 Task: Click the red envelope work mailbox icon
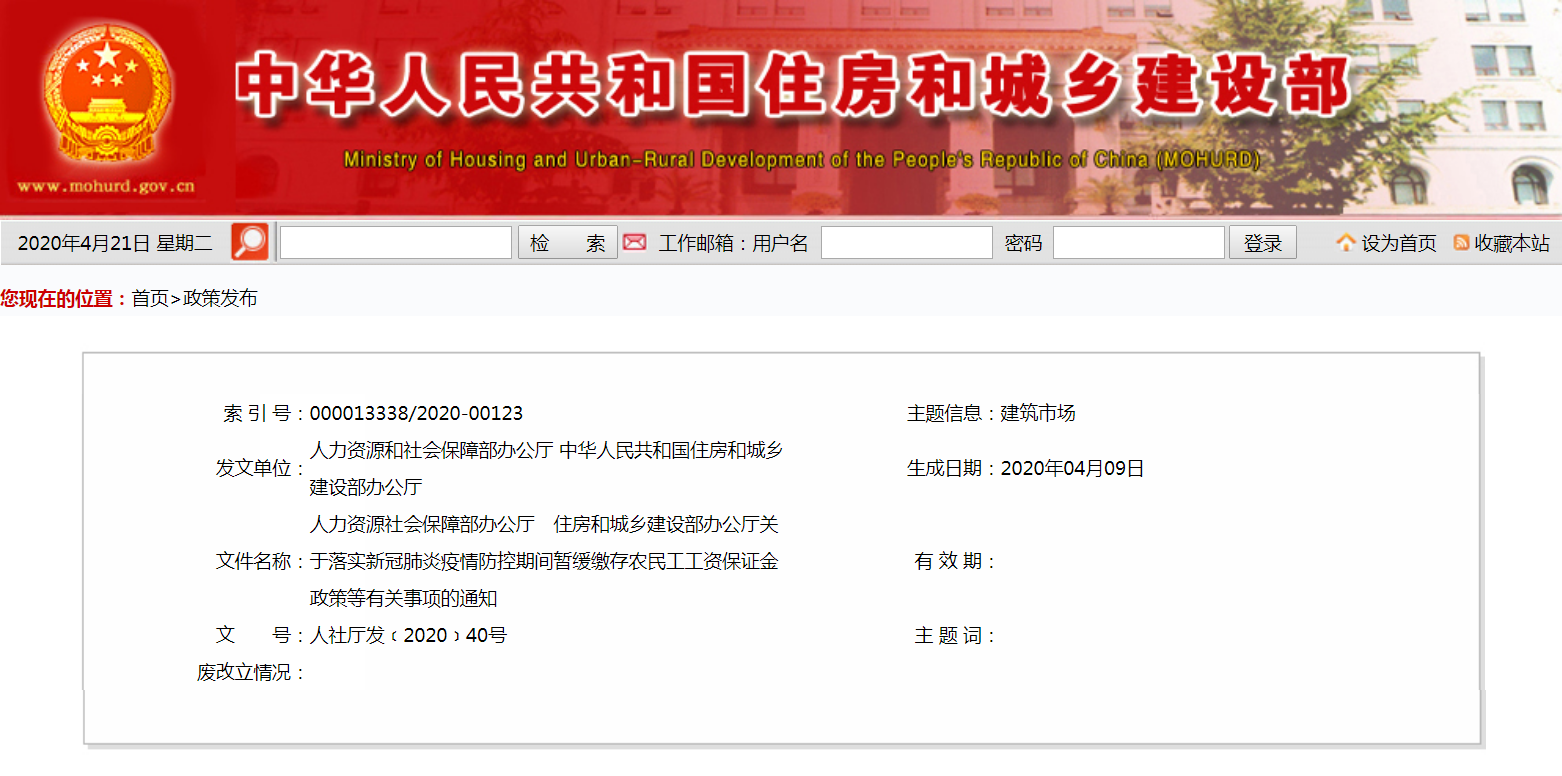point(635,242)
